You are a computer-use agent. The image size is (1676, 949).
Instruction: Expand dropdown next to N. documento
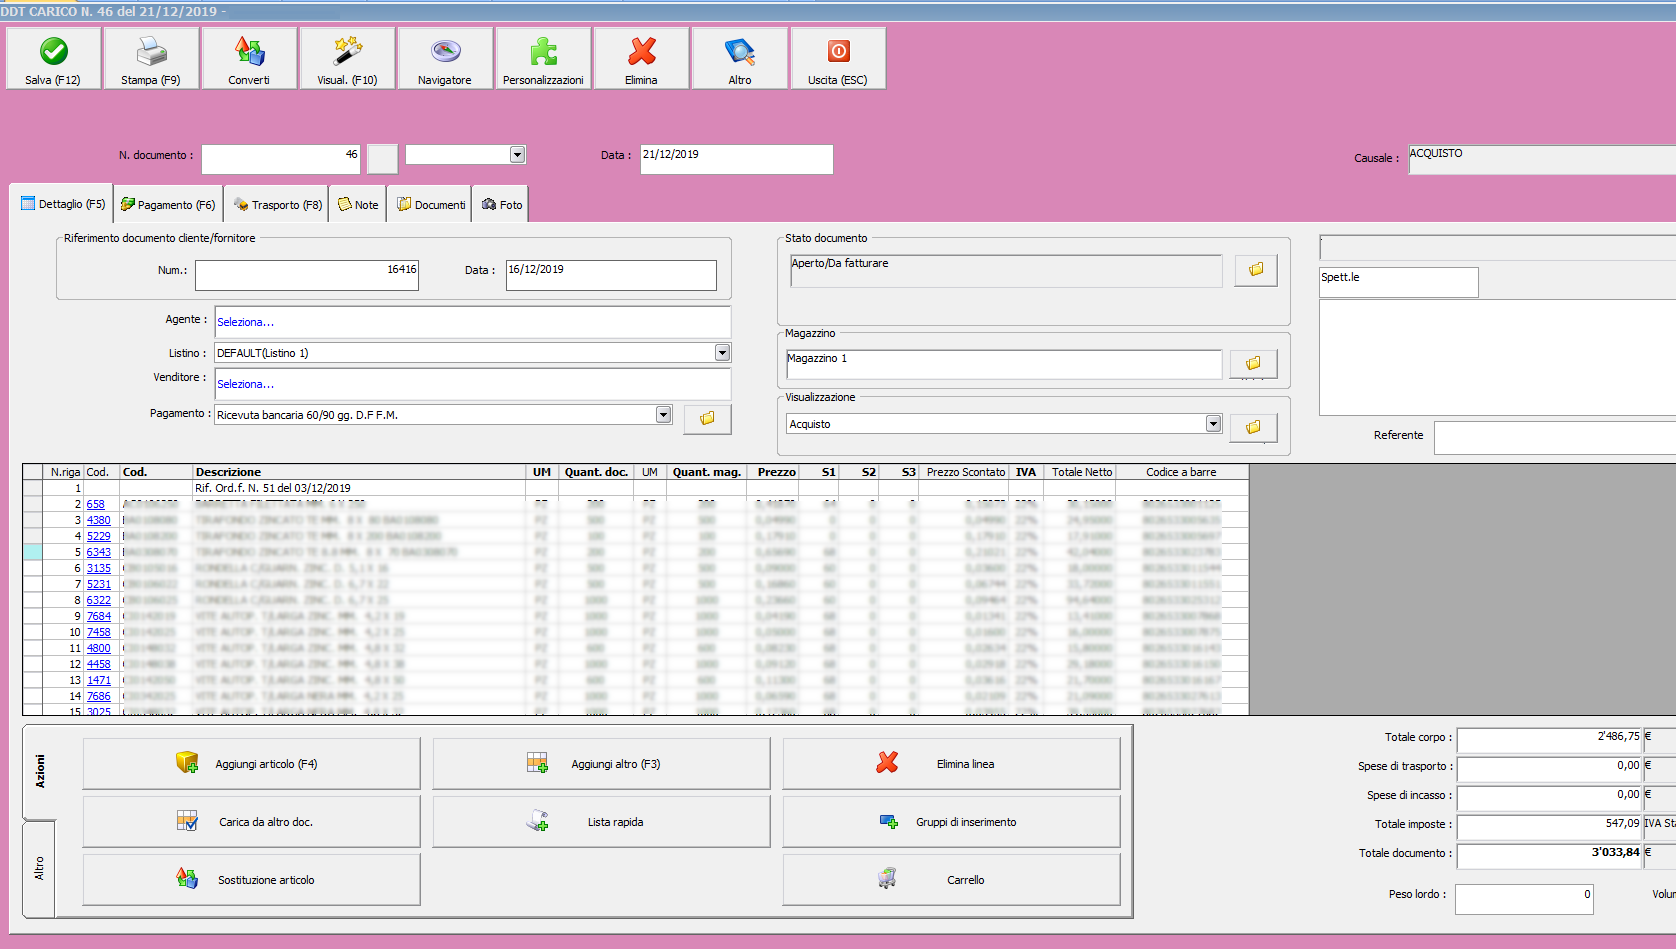click(x=517, y=155)
